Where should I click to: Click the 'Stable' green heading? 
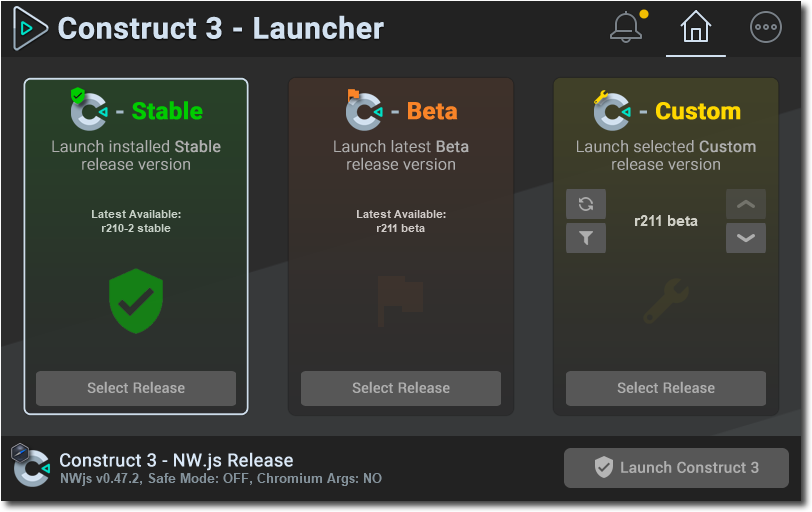pos(167,111)
